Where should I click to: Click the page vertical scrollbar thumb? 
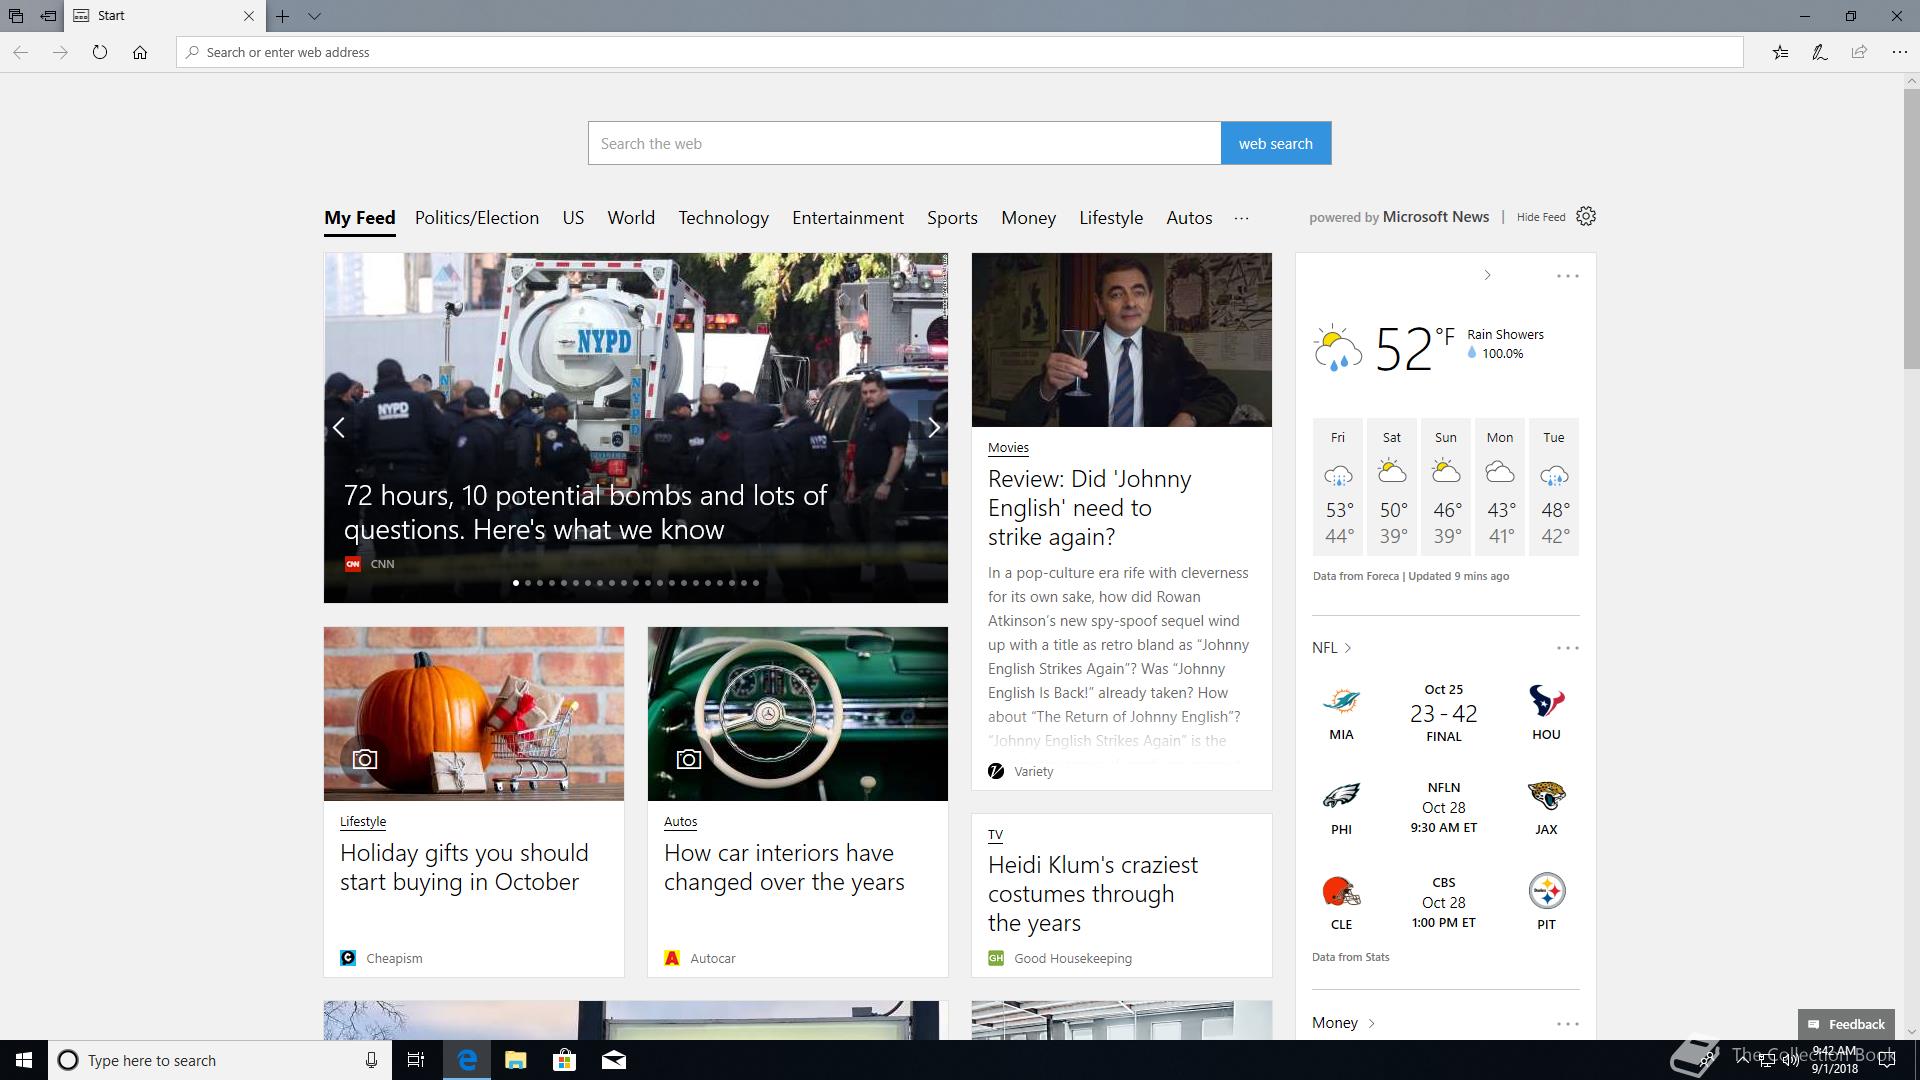coord(1911,228)
